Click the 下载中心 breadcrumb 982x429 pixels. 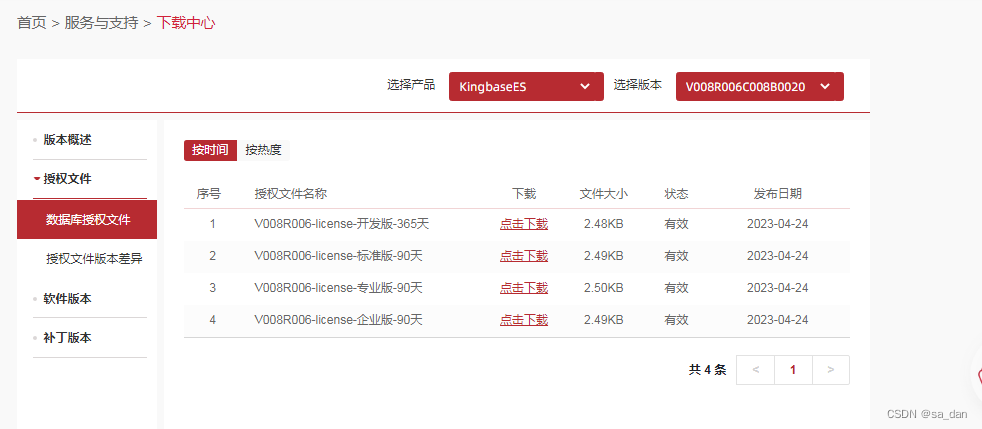point(185,23)
